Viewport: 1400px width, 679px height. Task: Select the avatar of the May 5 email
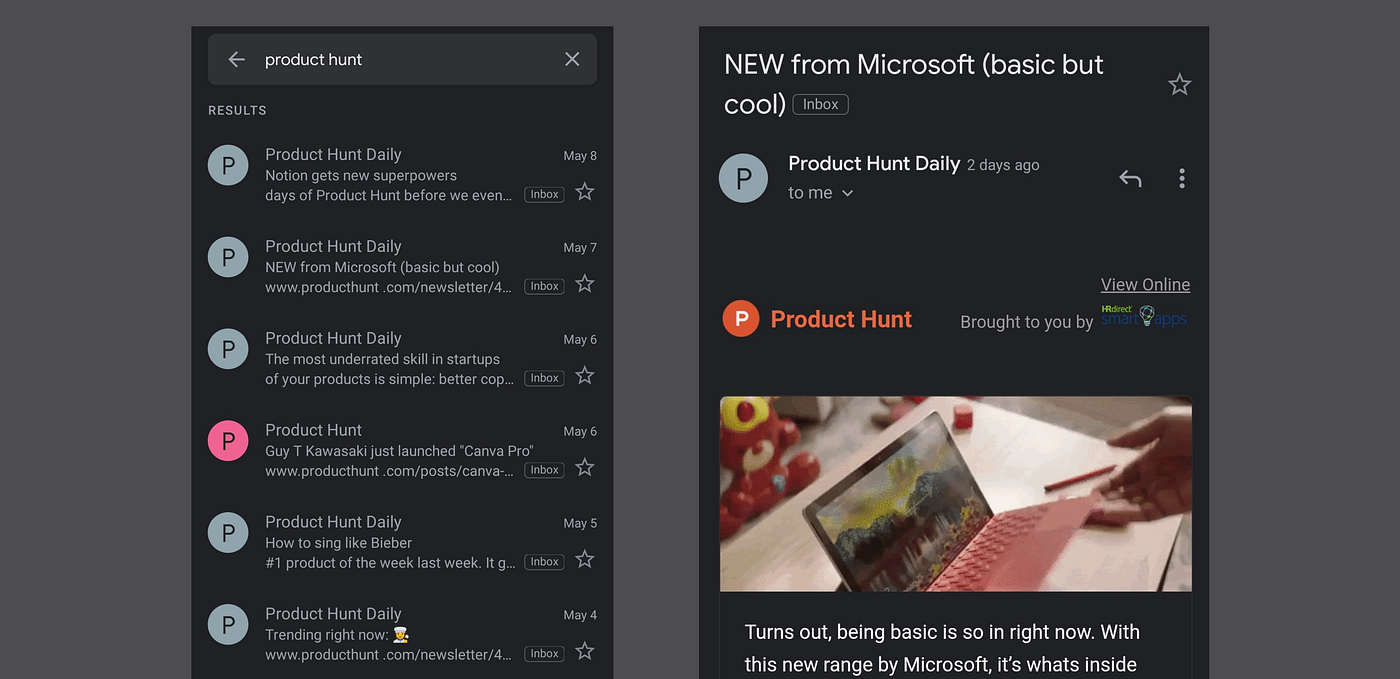pyautogui.click(x=228, y=533)
